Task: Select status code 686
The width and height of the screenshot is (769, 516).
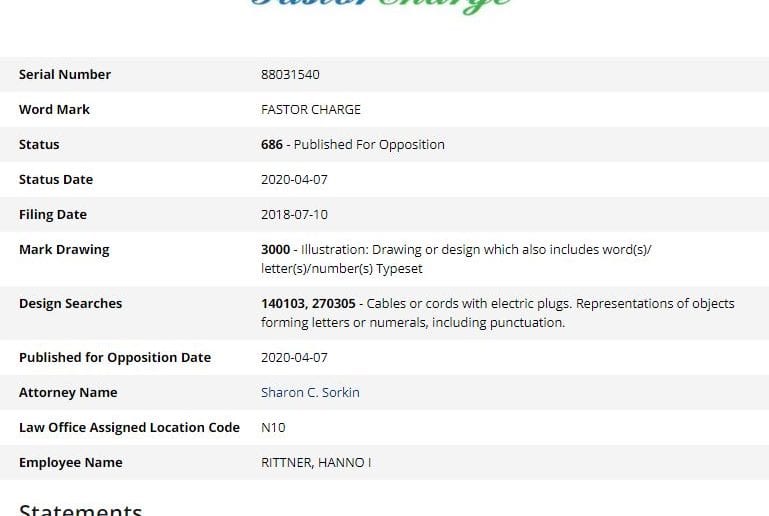Action: [272, 145]
